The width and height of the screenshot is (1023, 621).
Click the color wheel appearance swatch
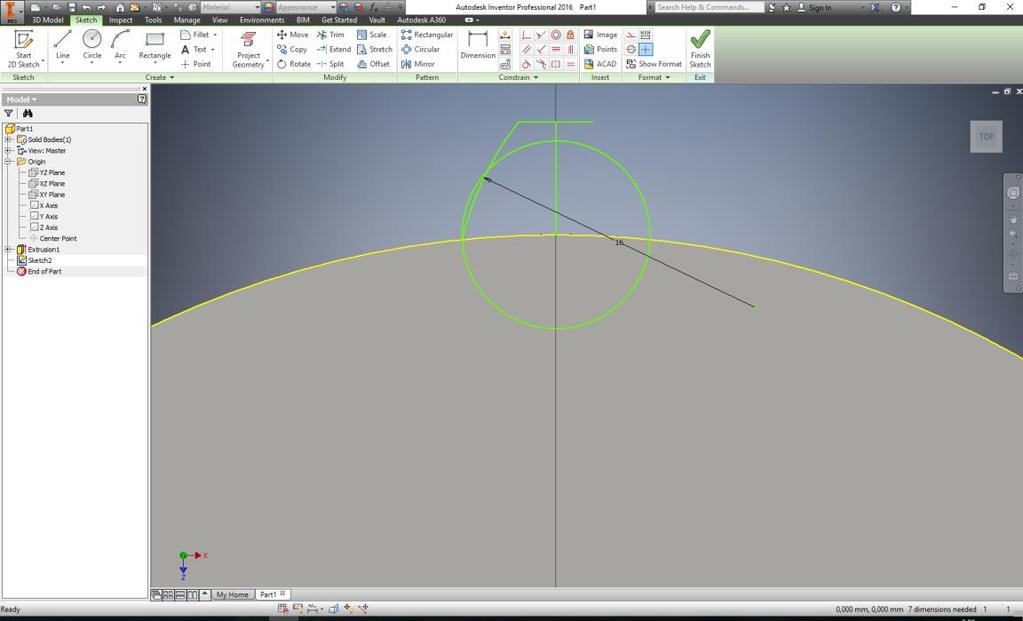click(268, 7)
